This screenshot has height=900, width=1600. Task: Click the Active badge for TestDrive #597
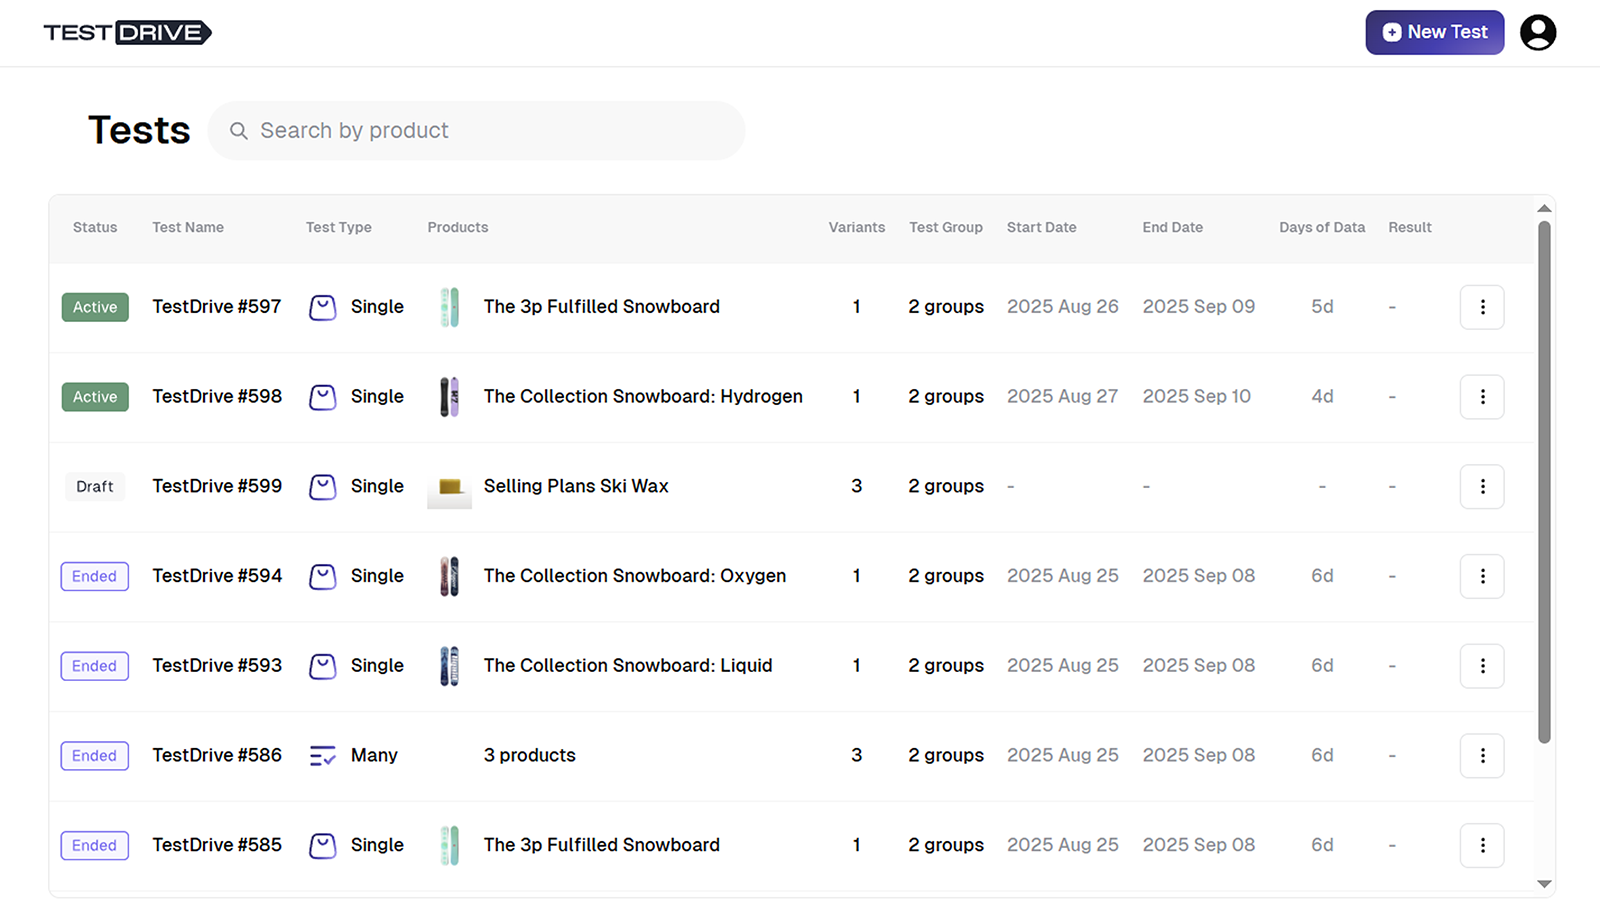95,307
